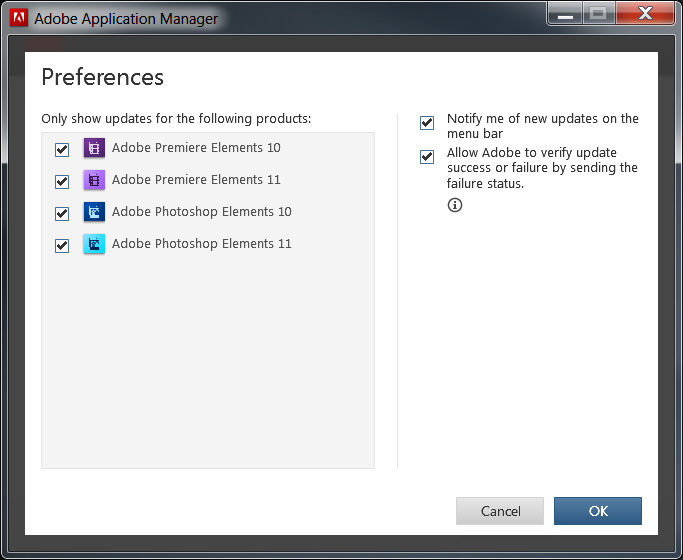
Task: Click the Adobe Premiere Elements 11 icon
Action: [x=94, y=180]
